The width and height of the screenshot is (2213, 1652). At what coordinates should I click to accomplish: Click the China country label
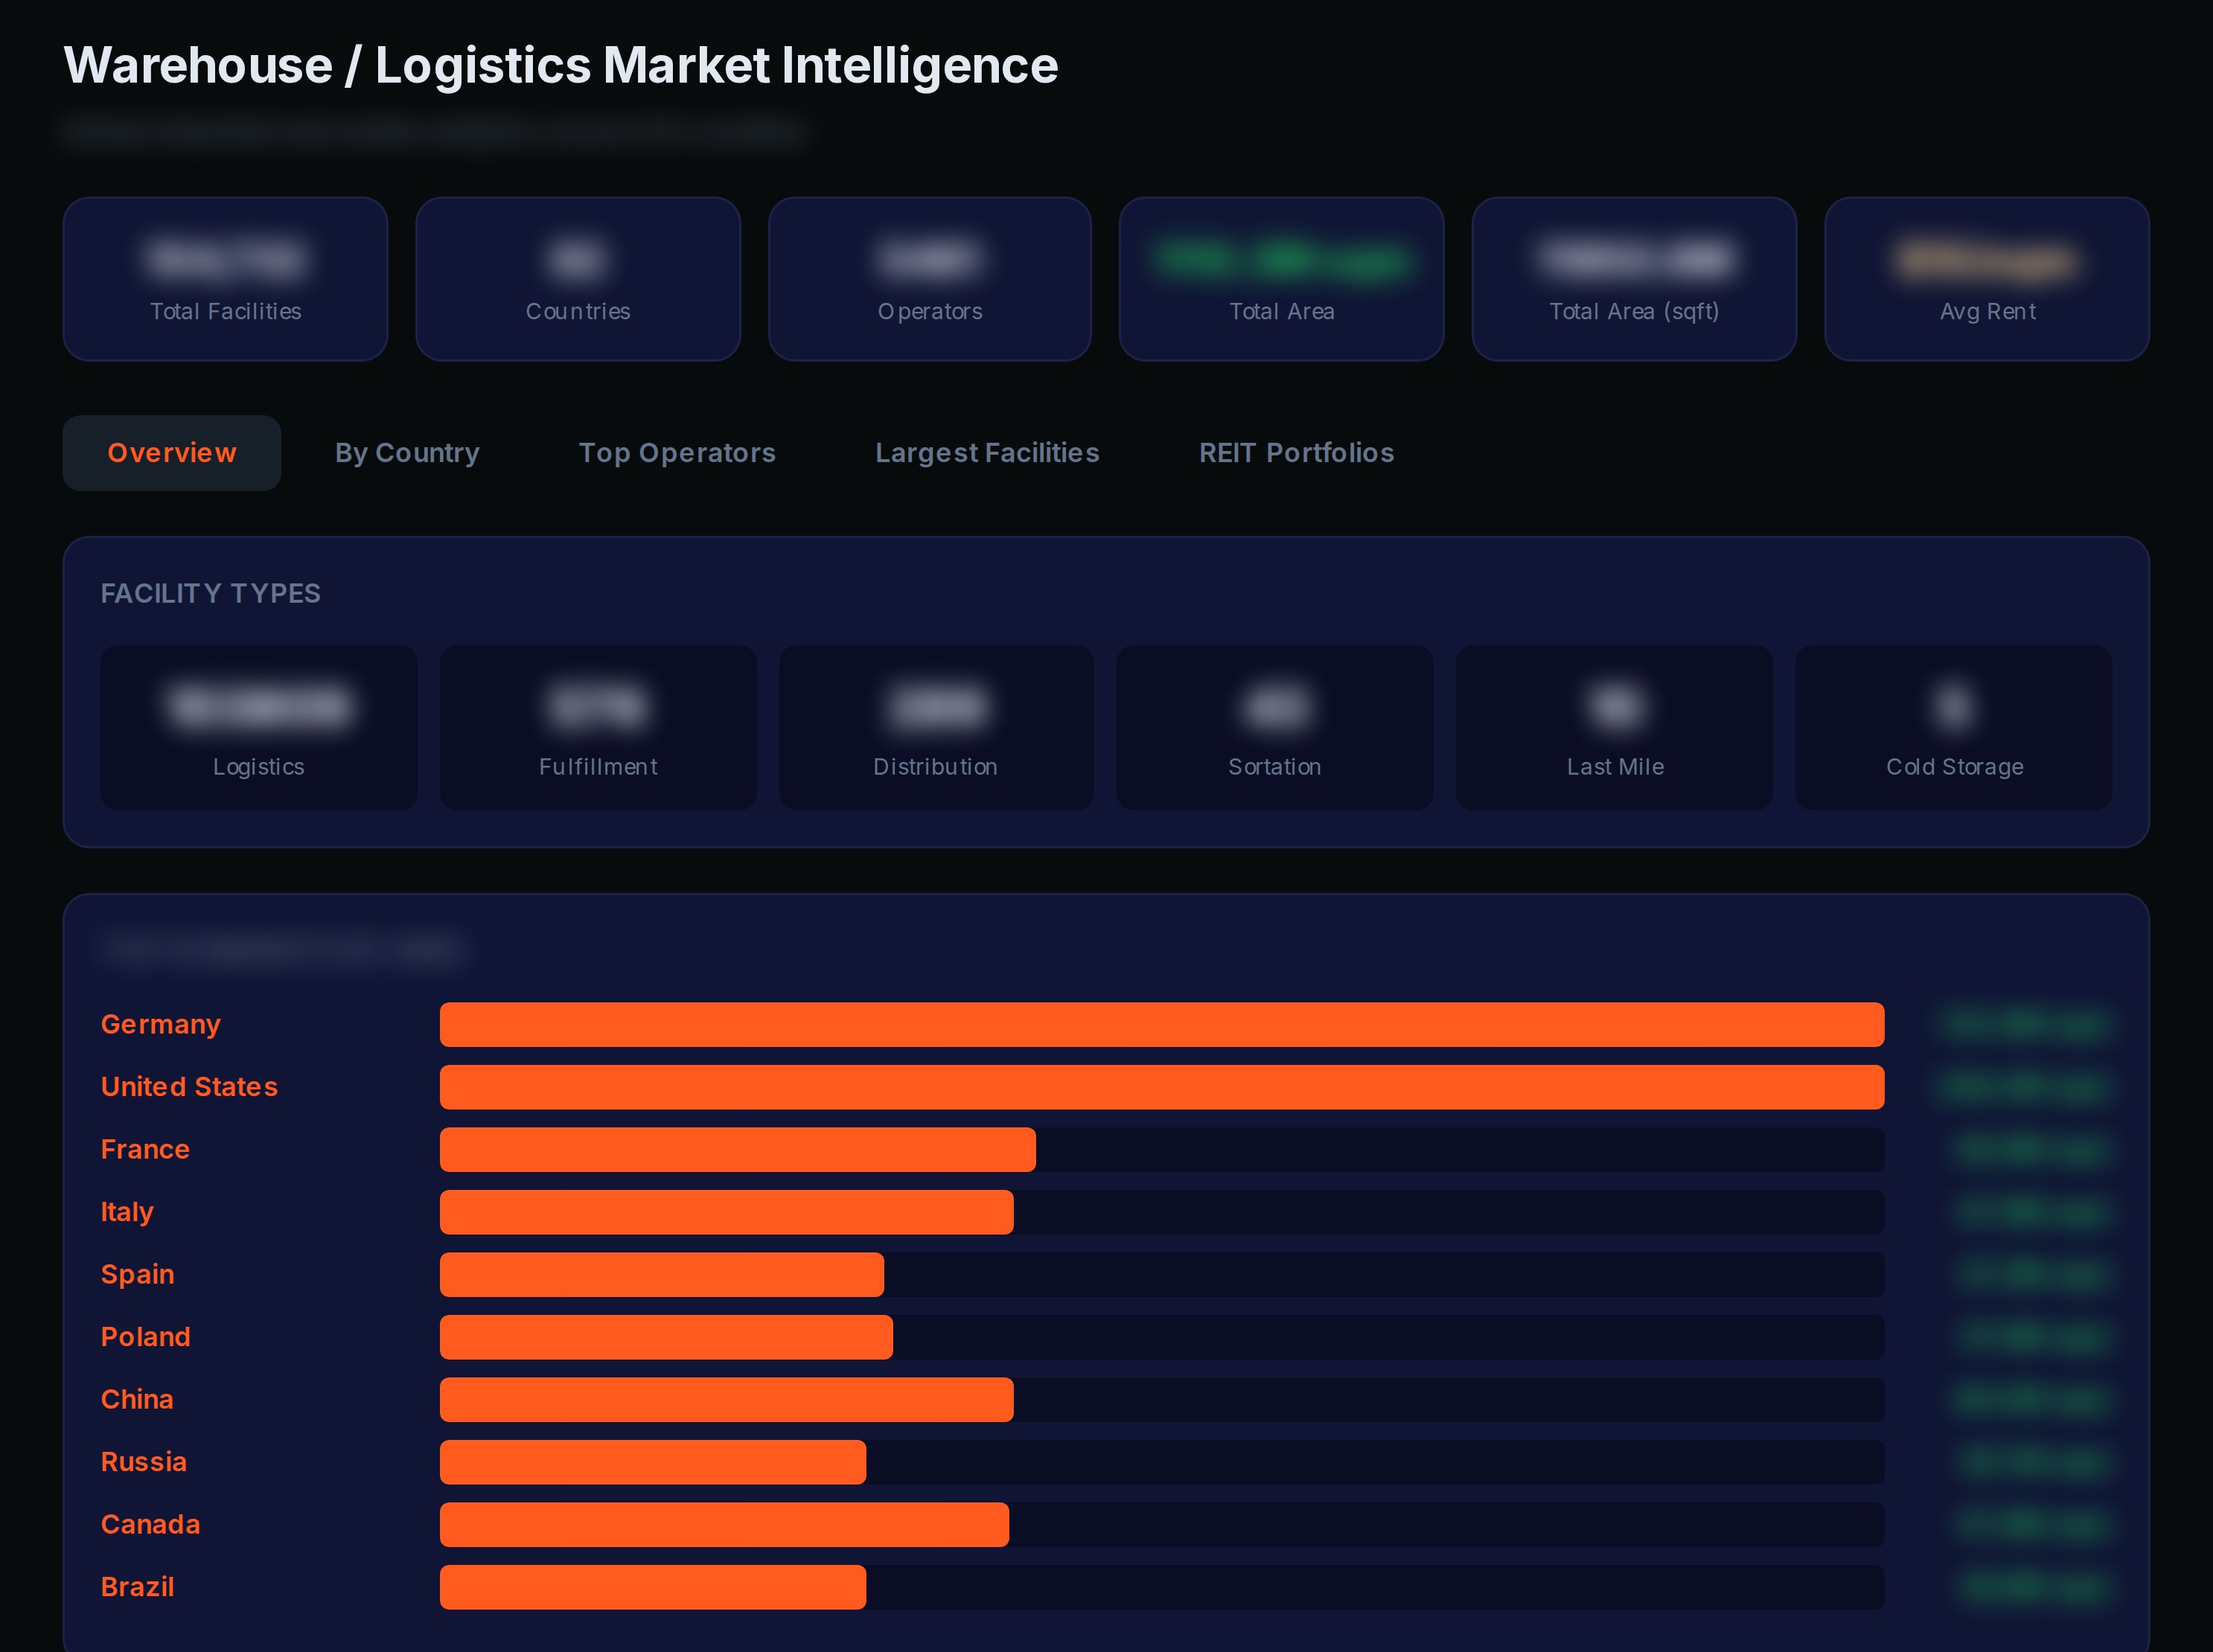[137, 1400]
